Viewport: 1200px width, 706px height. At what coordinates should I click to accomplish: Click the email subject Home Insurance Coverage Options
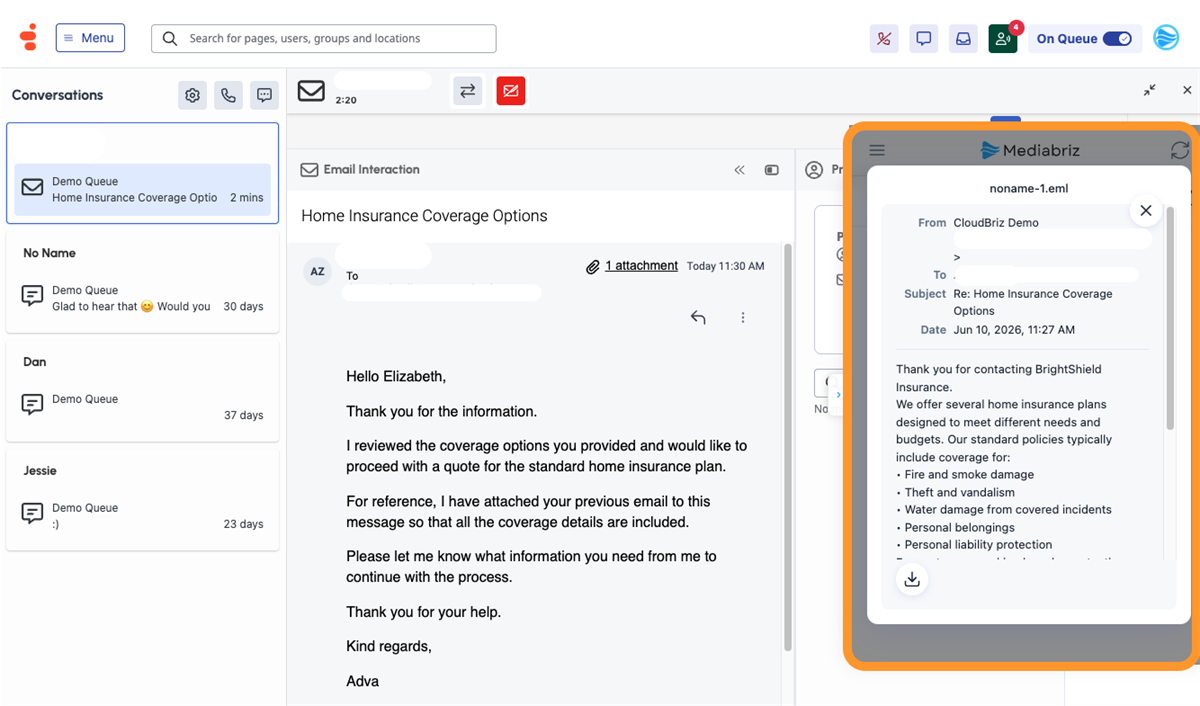click(x=424, y=216)
